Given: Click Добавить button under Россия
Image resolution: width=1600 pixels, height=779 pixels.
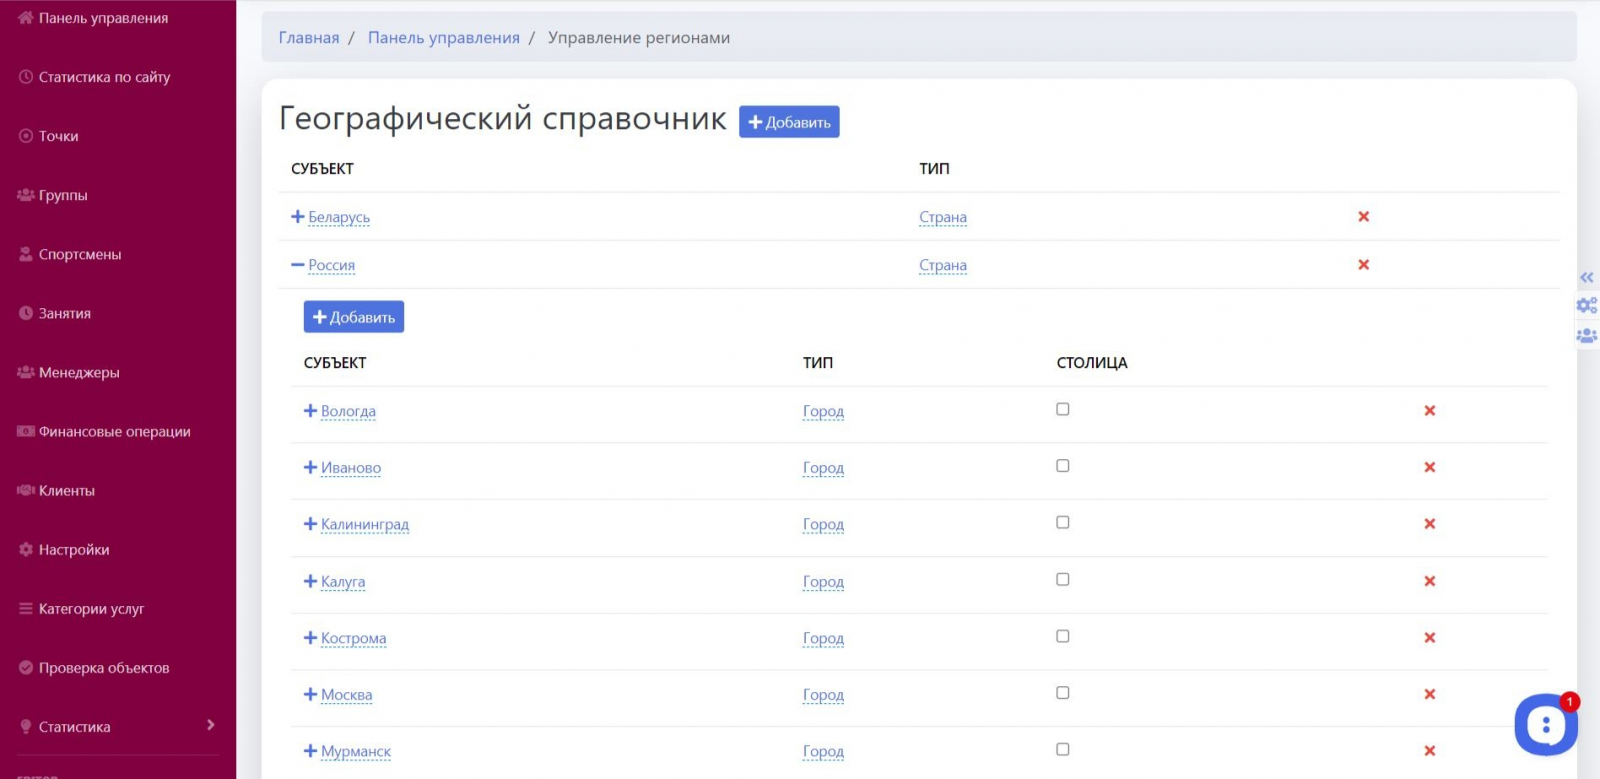Looking at the screenshot, I should (354, 317).
